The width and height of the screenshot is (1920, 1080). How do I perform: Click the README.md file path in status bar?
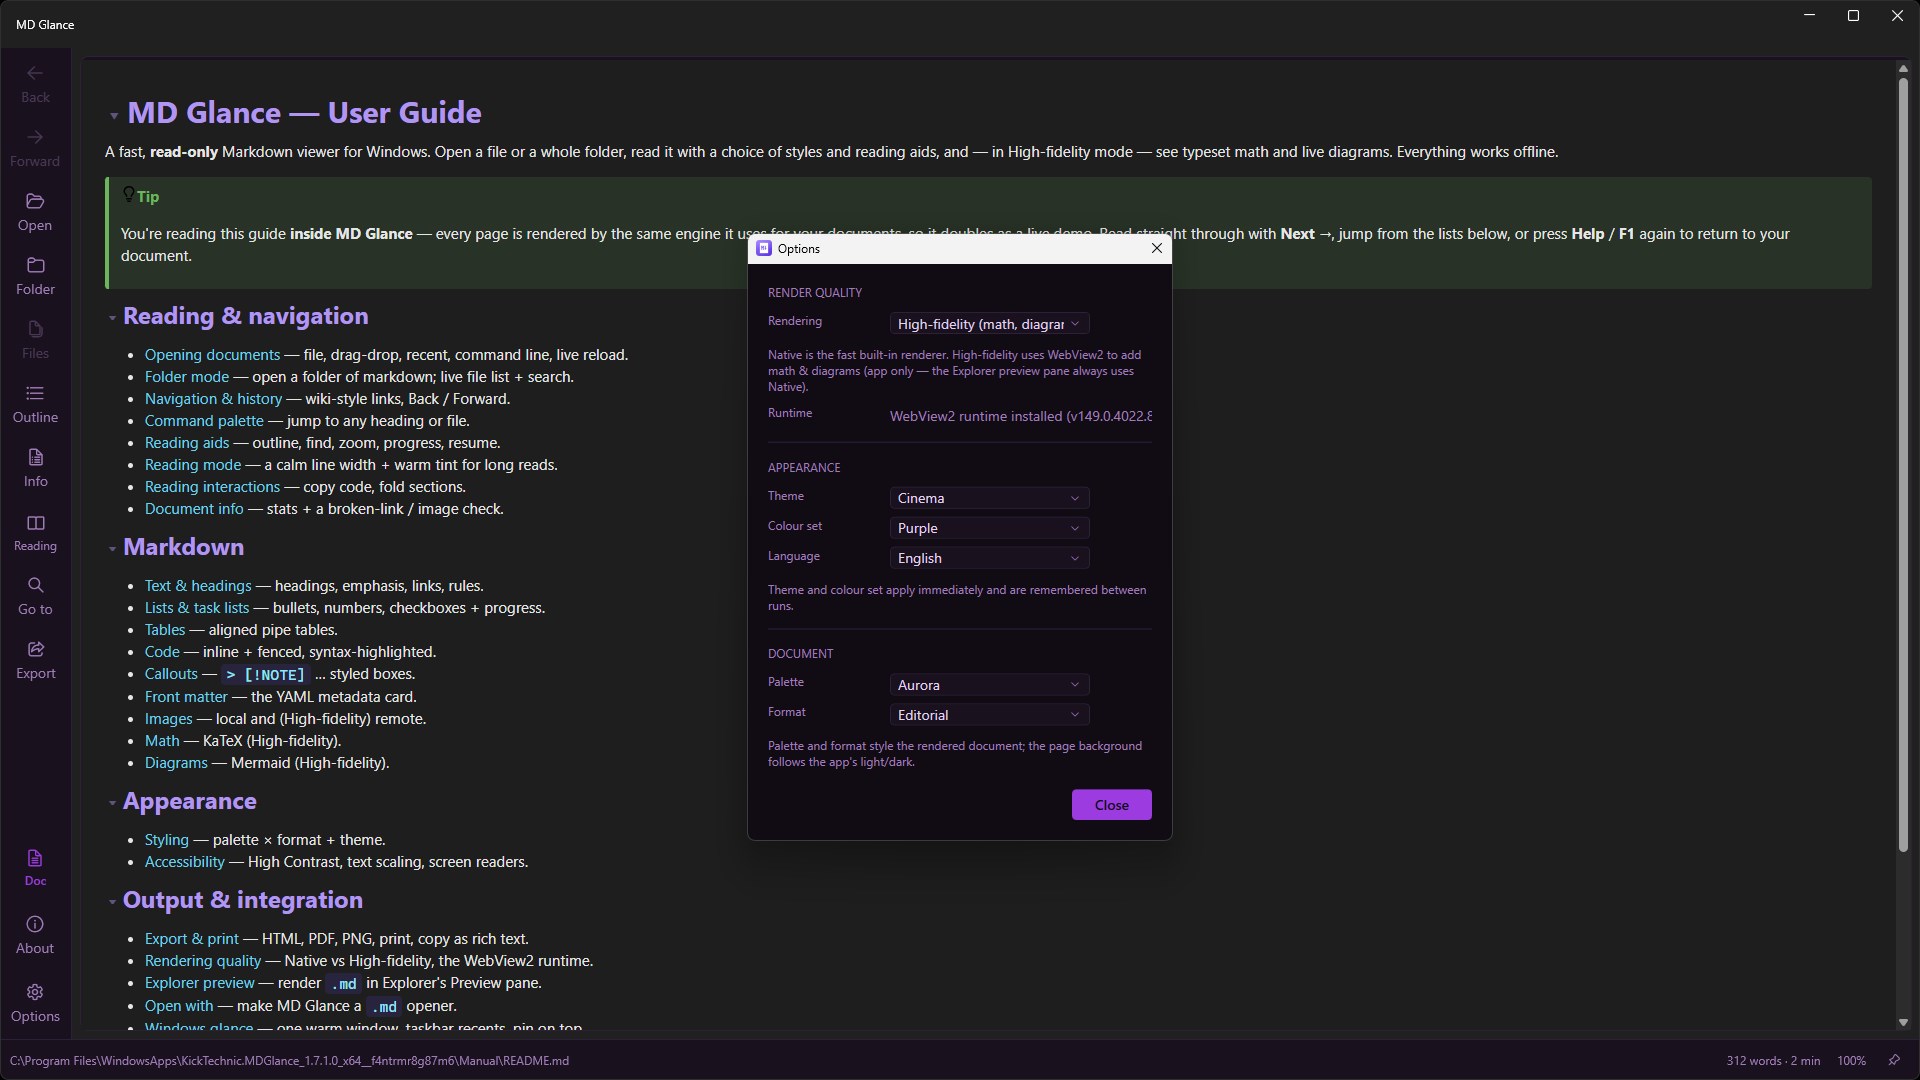coord(289,1061)
